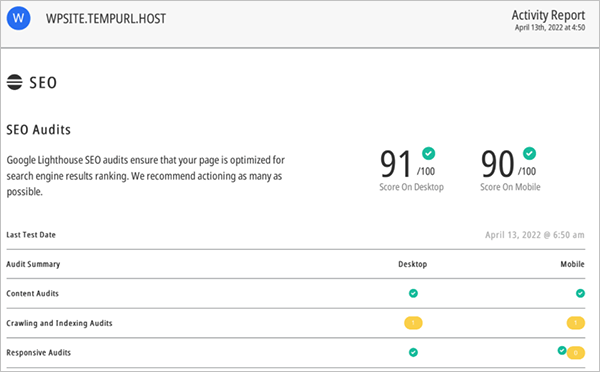
Task: Click Content Audits desktop green check icon
Action: click(x=413, y=293)
